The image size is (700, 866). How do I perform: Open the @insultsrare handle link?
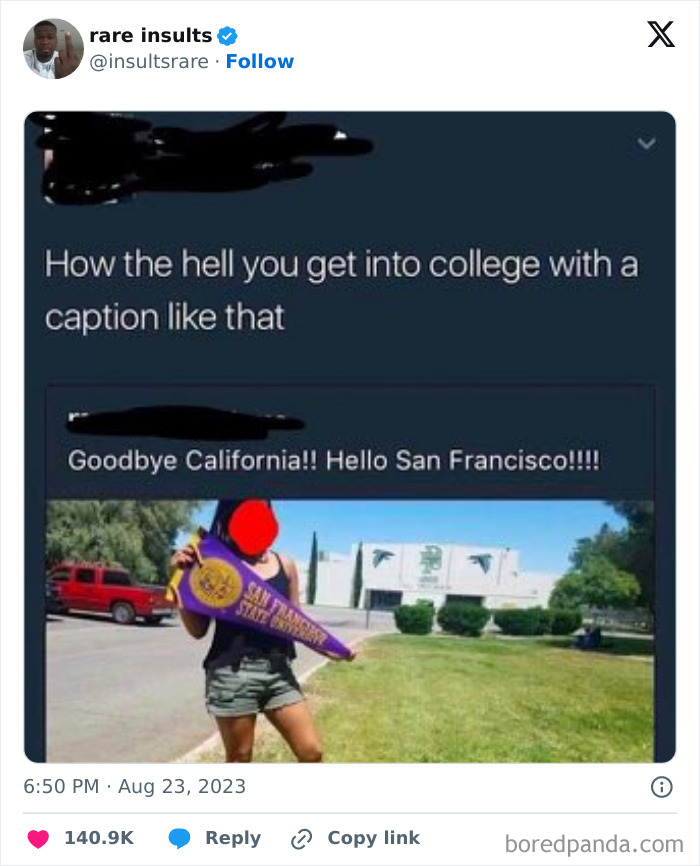tap(149, 61)
